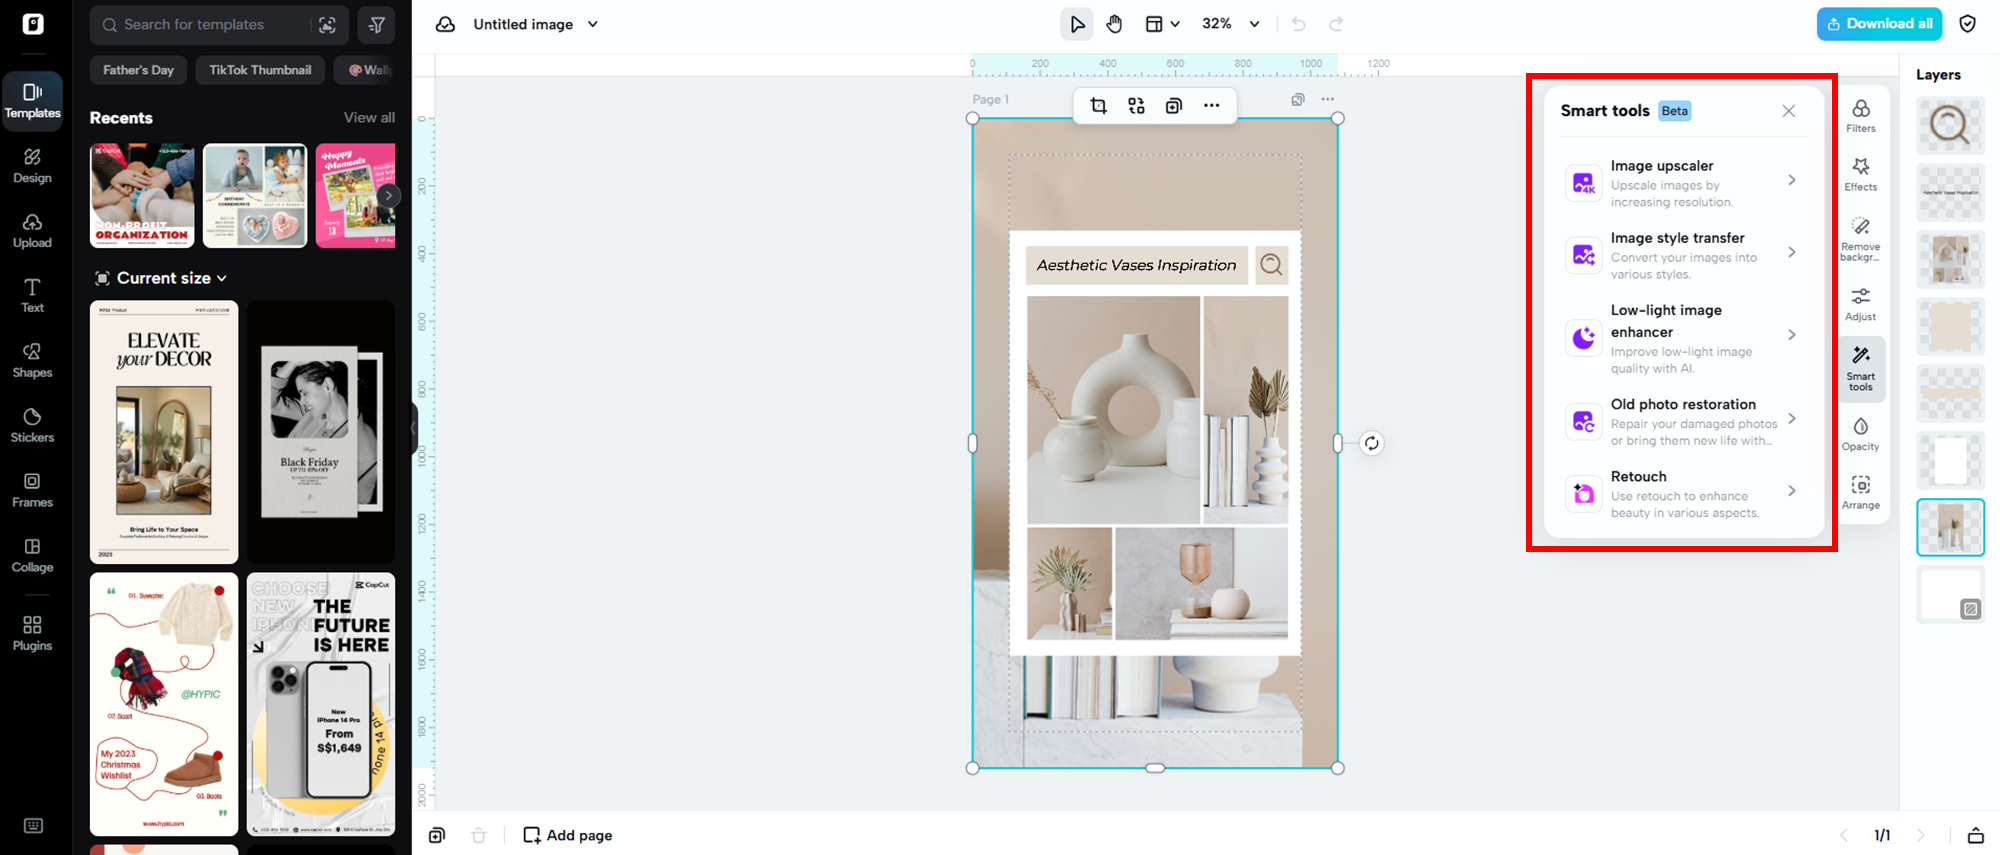Click the crop icon above the canvas
Screen dimensions: 2000x855
coord(1098,106)
